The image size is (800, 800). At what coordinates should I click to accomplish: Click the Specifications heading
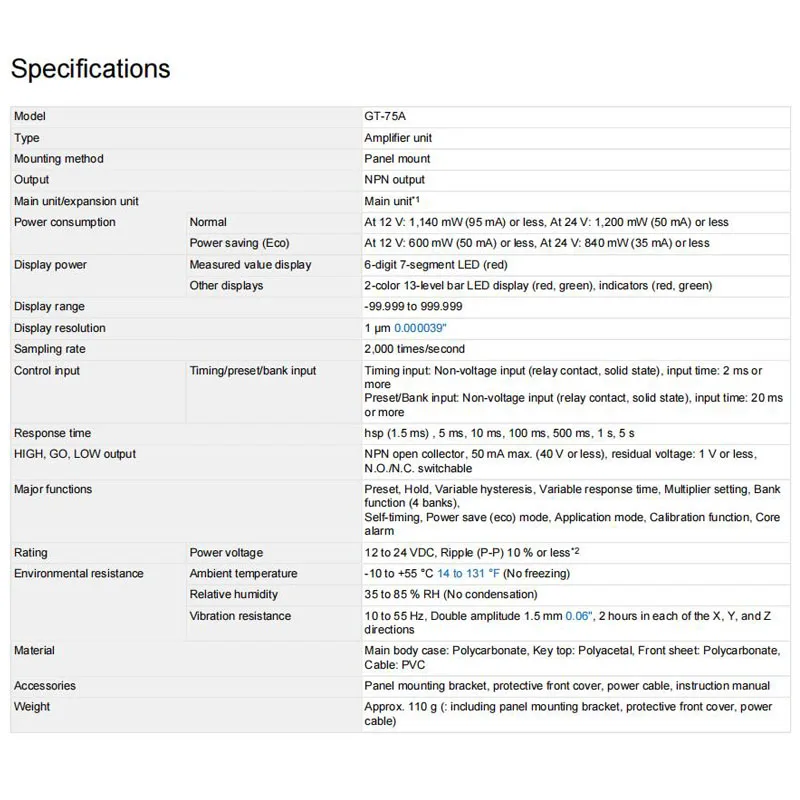coord(90,69)
